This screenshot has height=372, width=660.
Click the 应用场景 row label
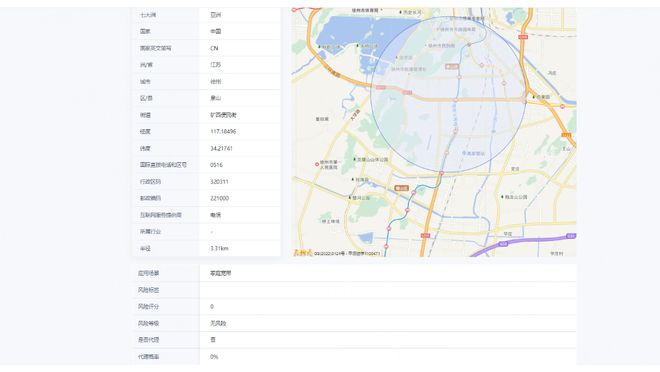(149, 273)
